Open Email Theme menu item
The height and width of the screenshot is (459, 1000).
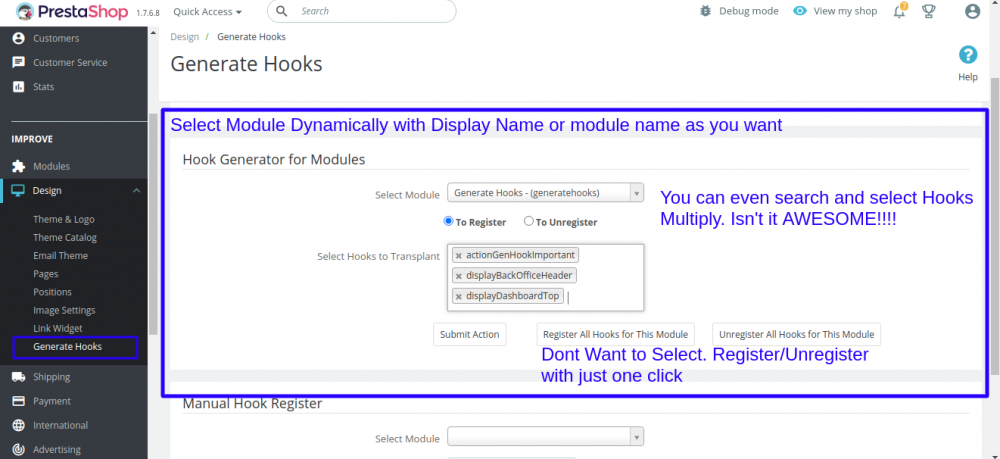(x=61, y=256)
